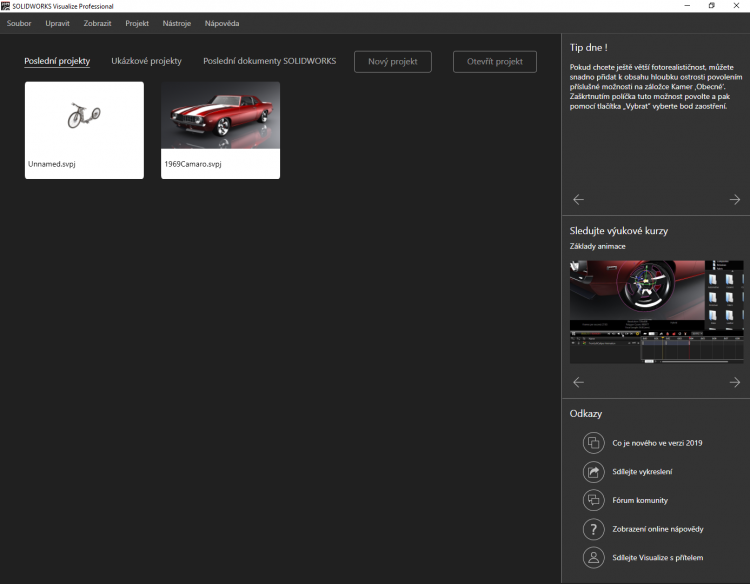
Task: Click the Otevřít projekt button
Action: click(495, 62)
